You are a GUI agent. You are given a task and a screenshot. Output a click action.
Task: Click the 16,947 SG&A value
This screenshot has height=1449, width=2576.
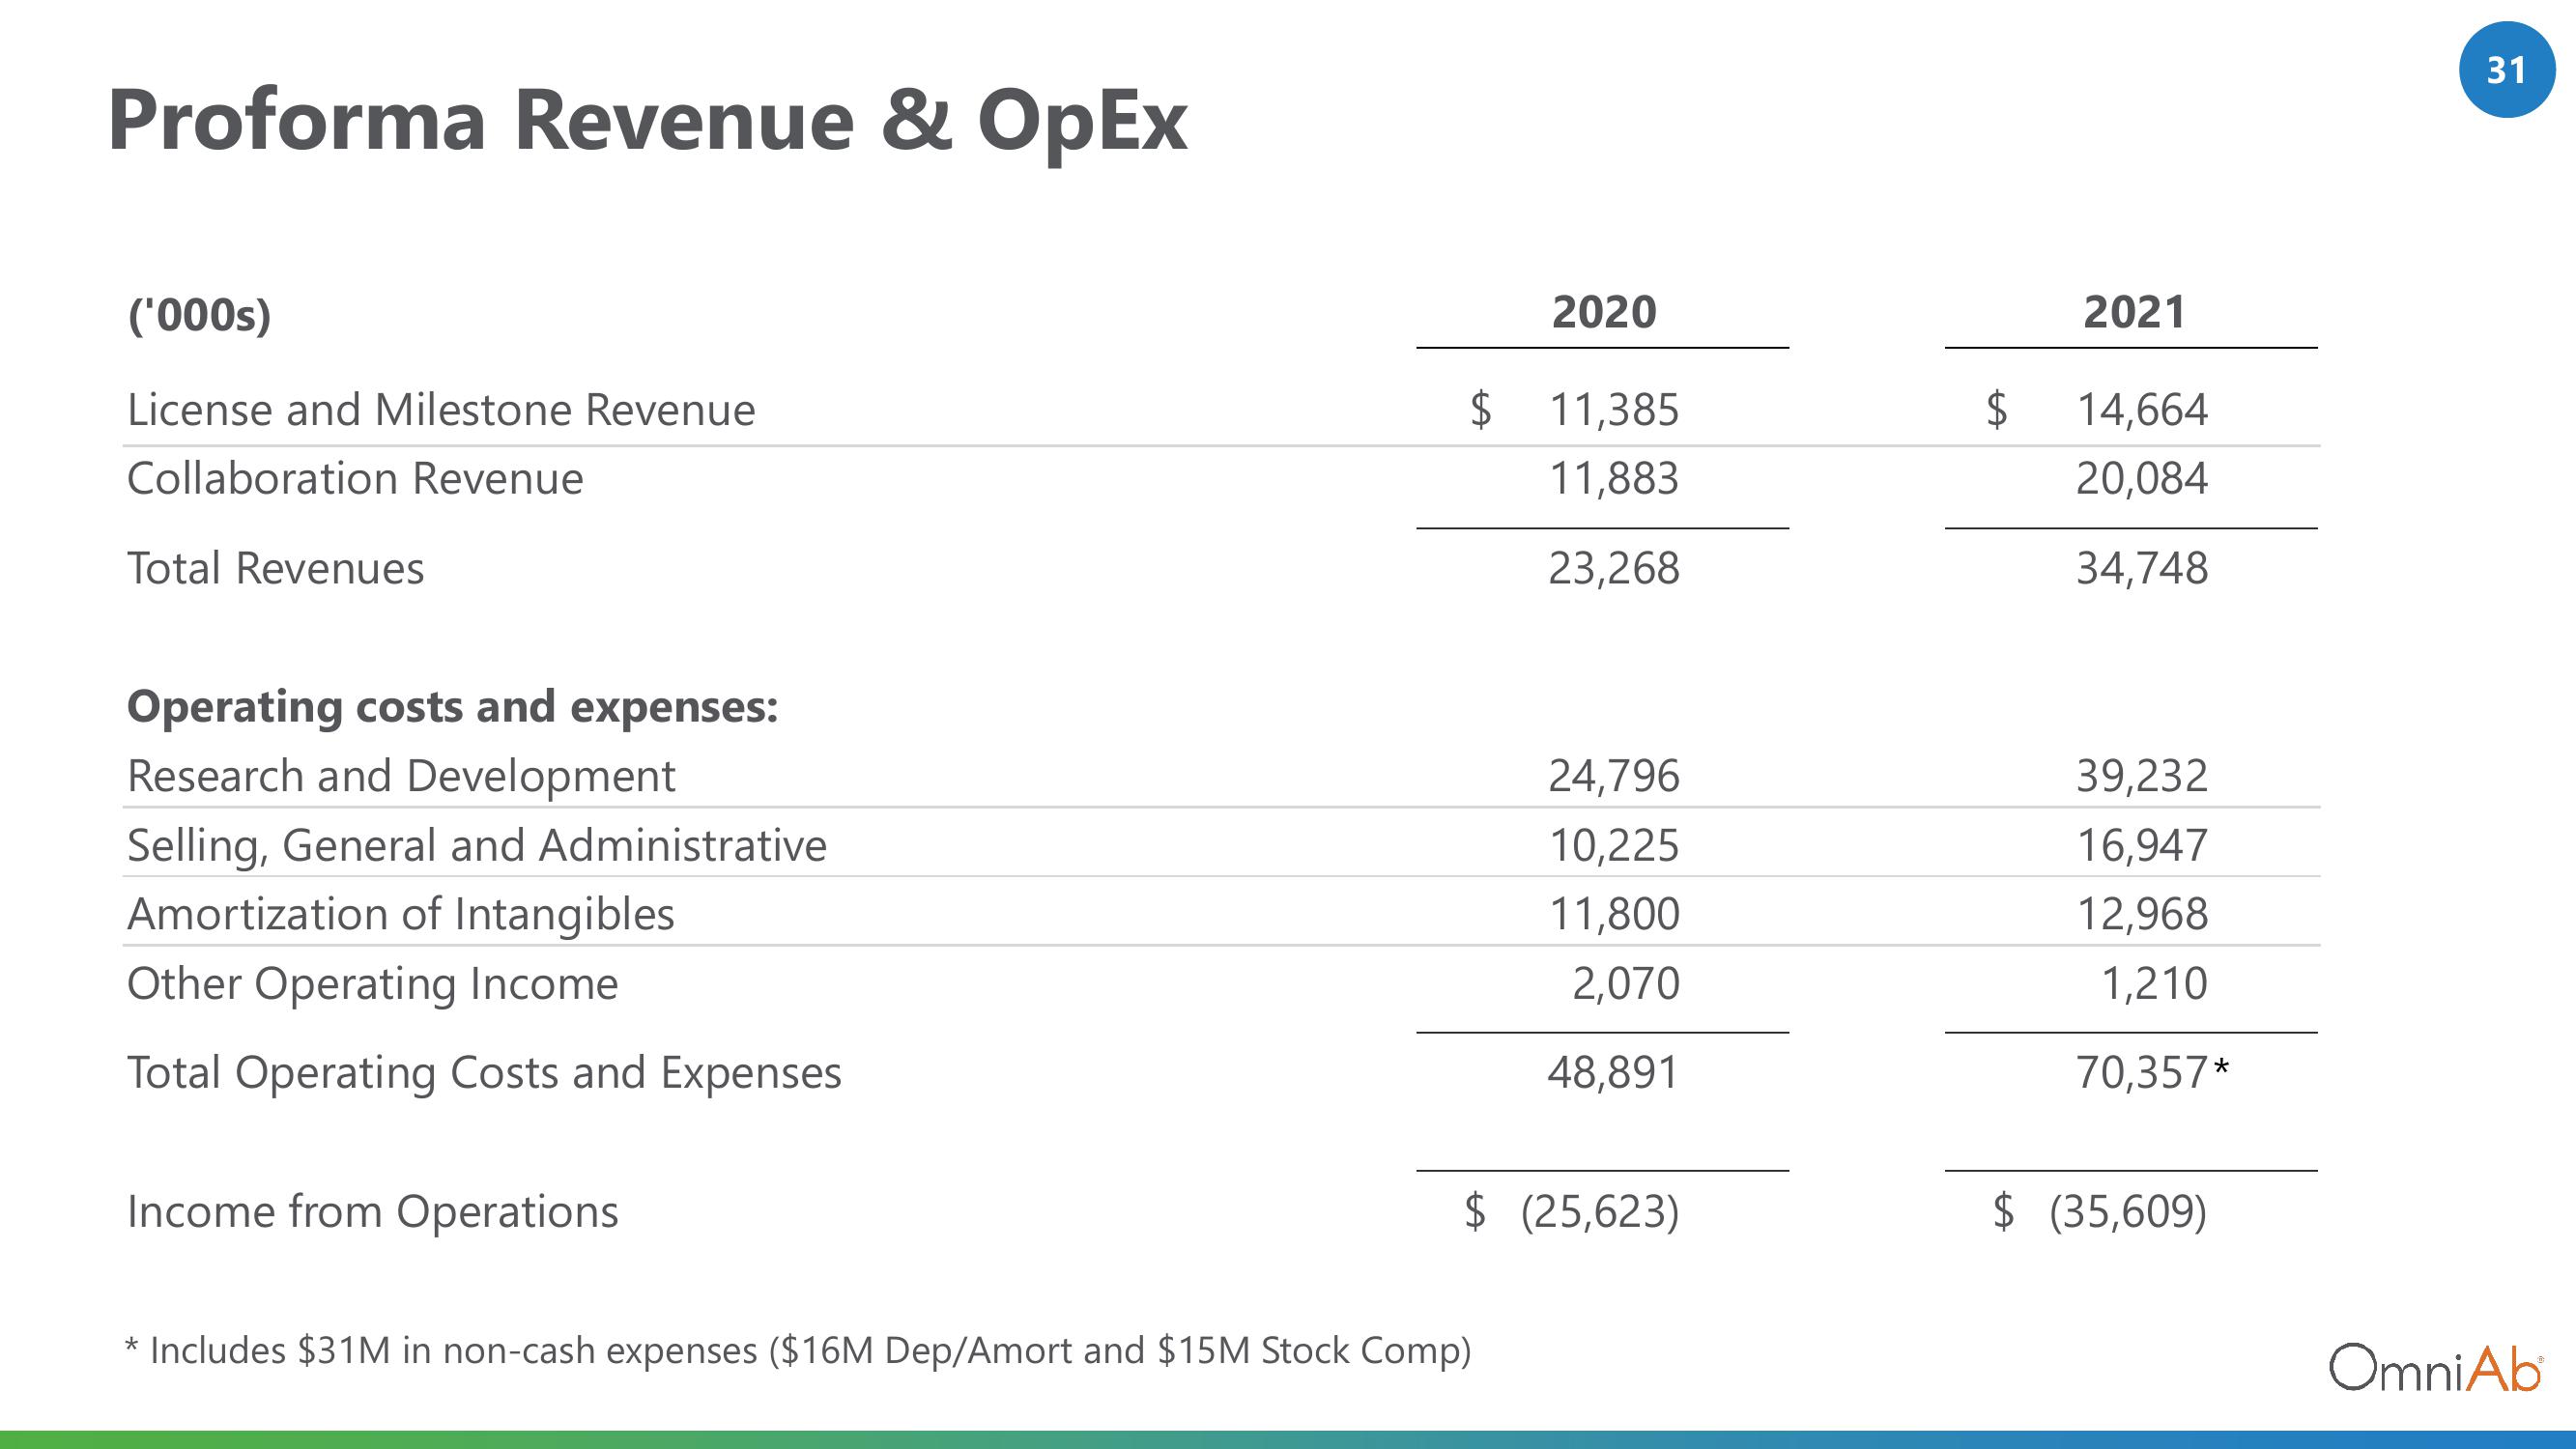point(2142,845)
